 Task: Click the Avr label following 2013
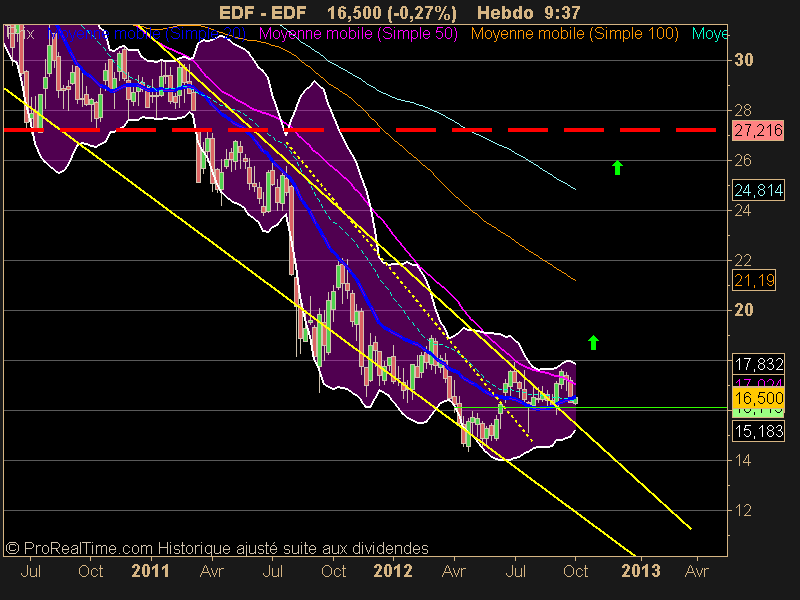coord(696,571)
